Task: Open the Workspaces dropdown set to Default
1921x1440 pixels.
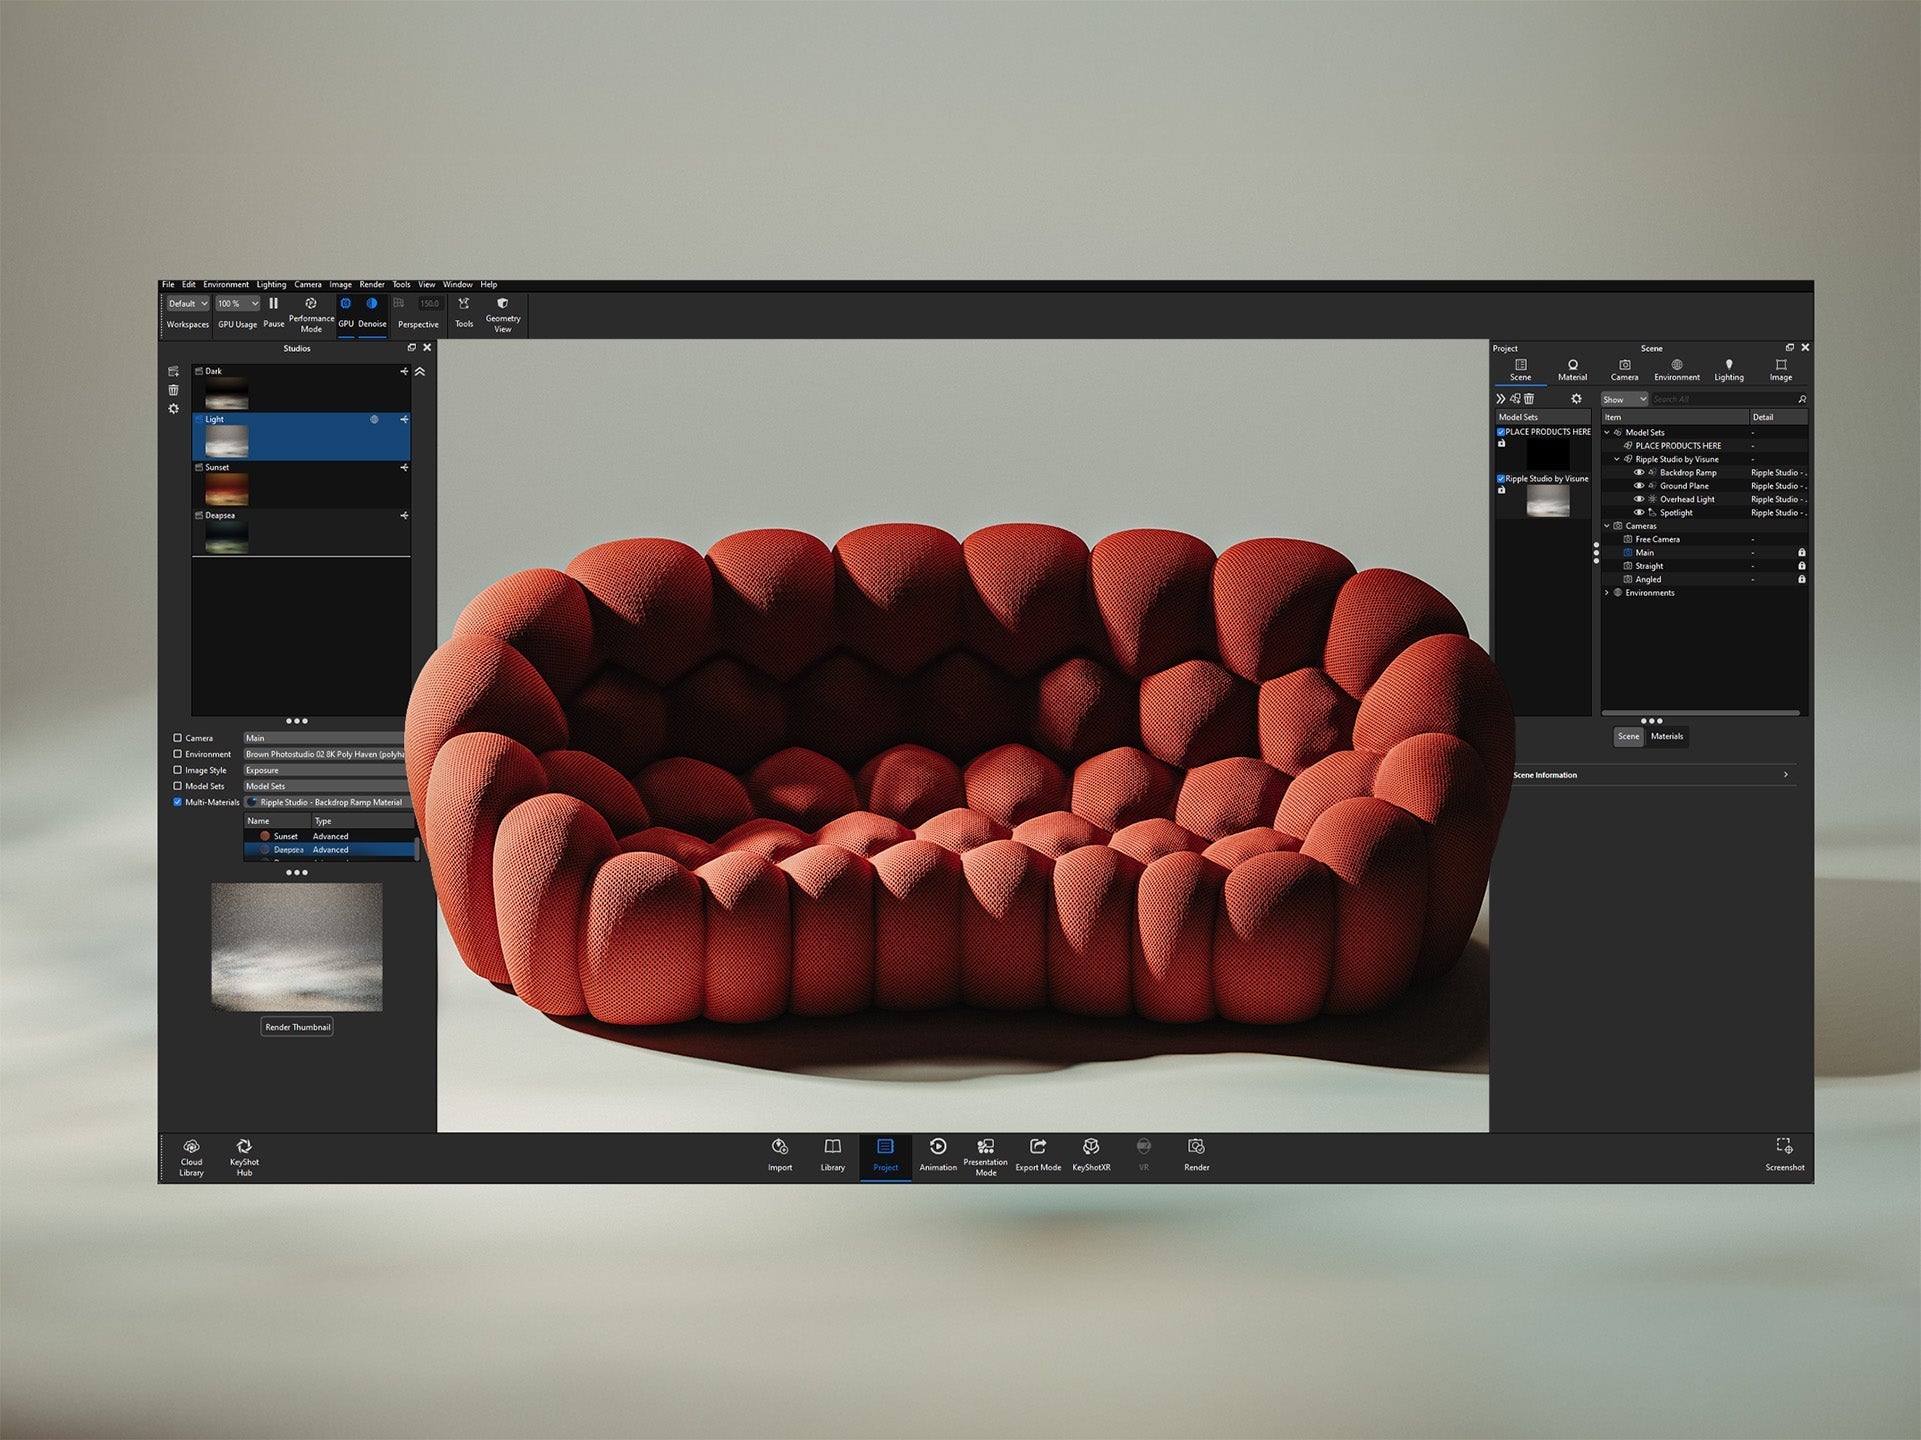Action: [187, 303]
